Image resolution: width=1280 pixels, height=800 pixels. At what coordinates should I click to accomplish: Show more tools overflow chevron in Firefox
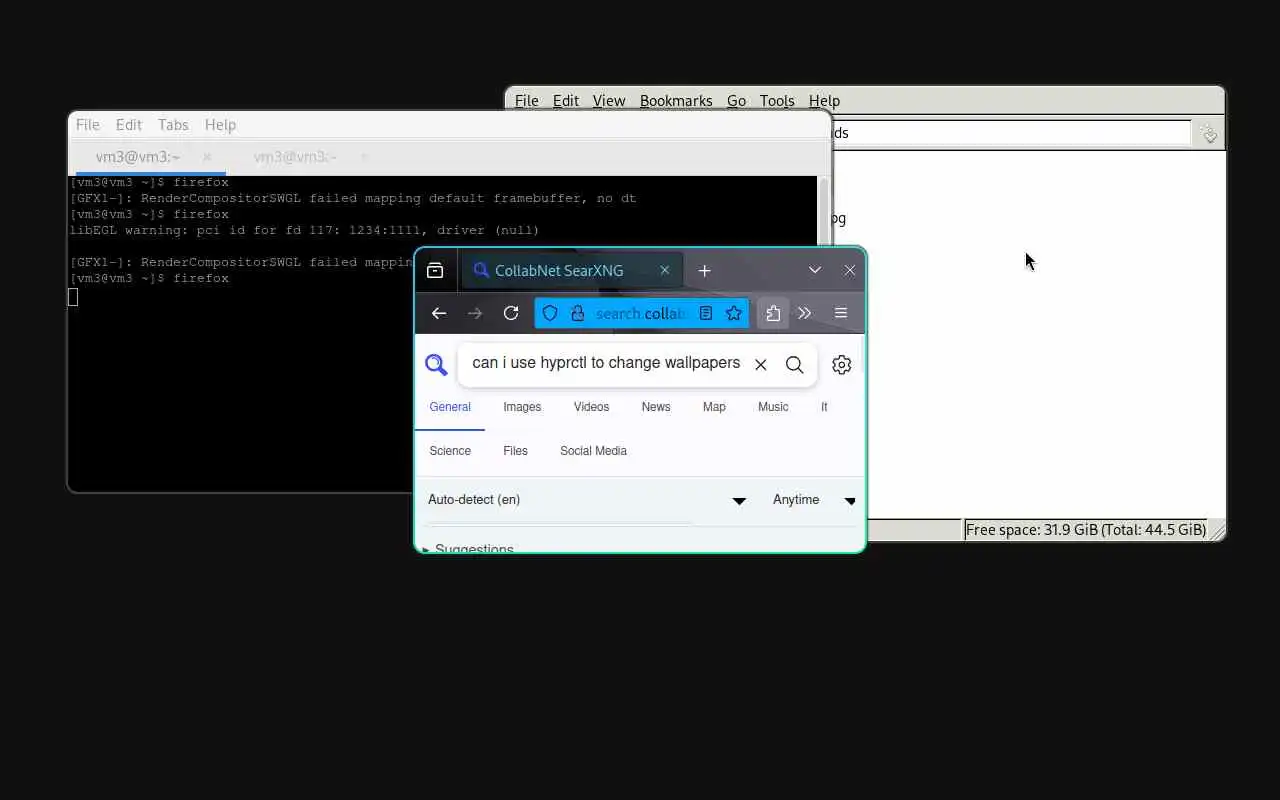click(804, 313)
